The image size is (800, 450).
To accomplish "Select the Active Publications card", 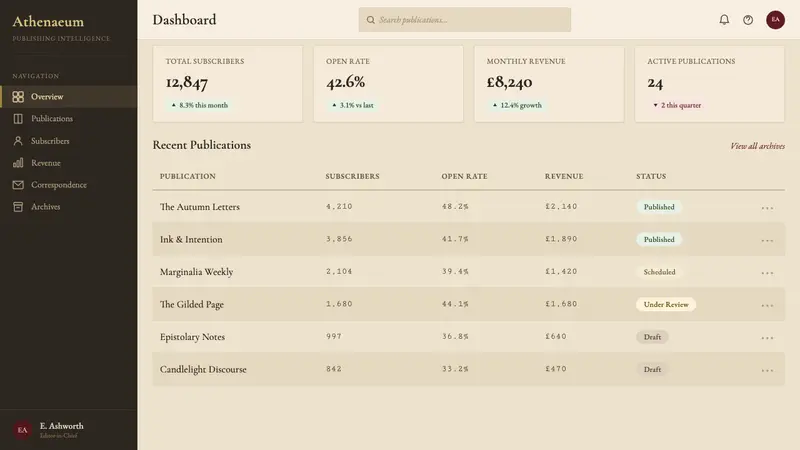I will pyautogui.click(x=710, y=84).
